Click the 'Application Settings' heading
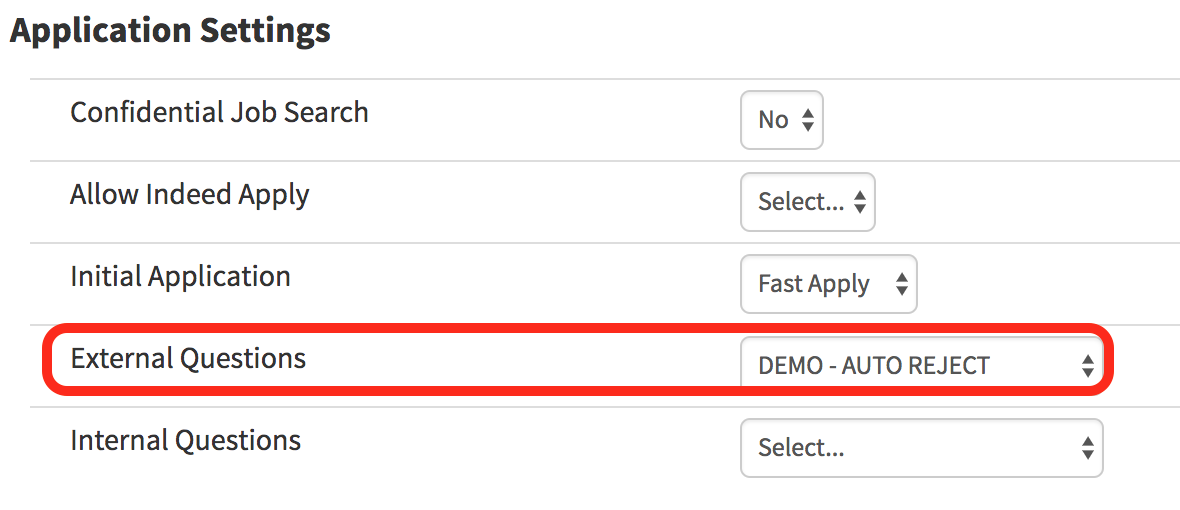Screen dimensions: 1180x510 pyautogui.click(x=170, y=31)
